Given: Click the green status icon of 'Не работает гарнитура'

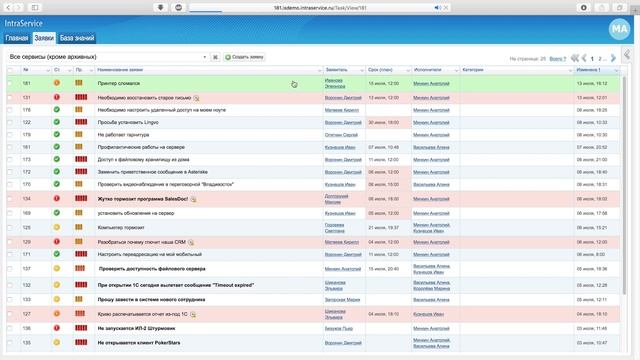Looking at the screenshot, I should coord(57,134).
